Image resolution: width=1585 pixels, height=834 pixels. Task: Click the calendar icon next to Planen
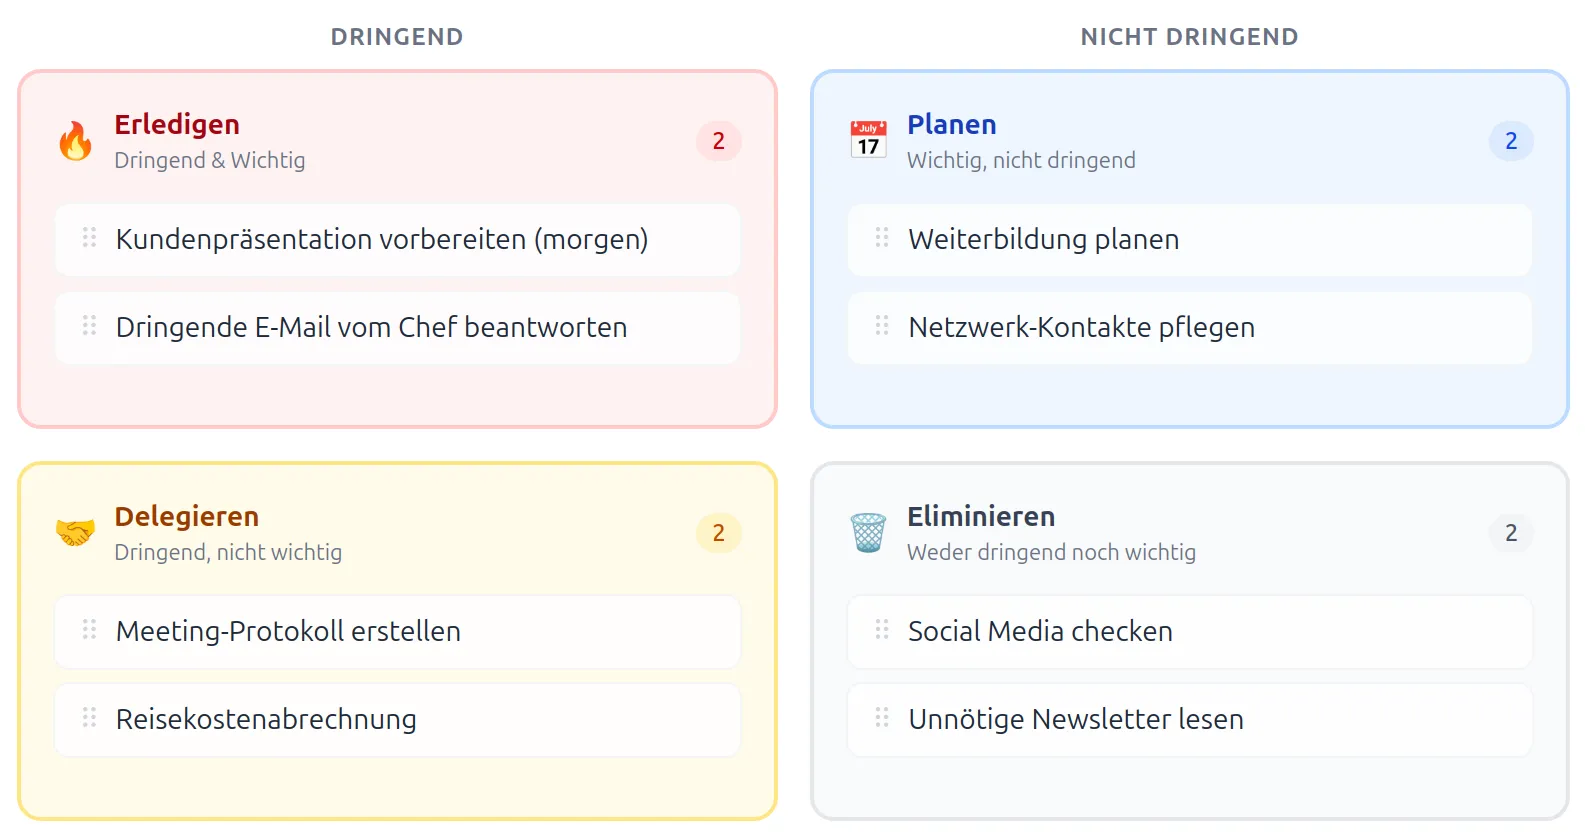pos(868,140)
